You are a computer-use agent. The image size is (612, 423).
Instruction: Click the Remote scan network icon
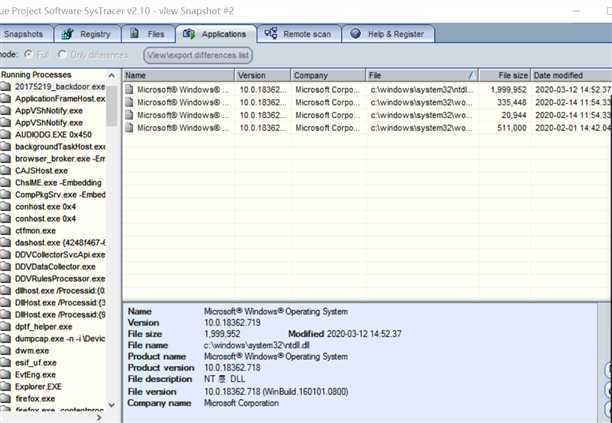pos(271,33)
